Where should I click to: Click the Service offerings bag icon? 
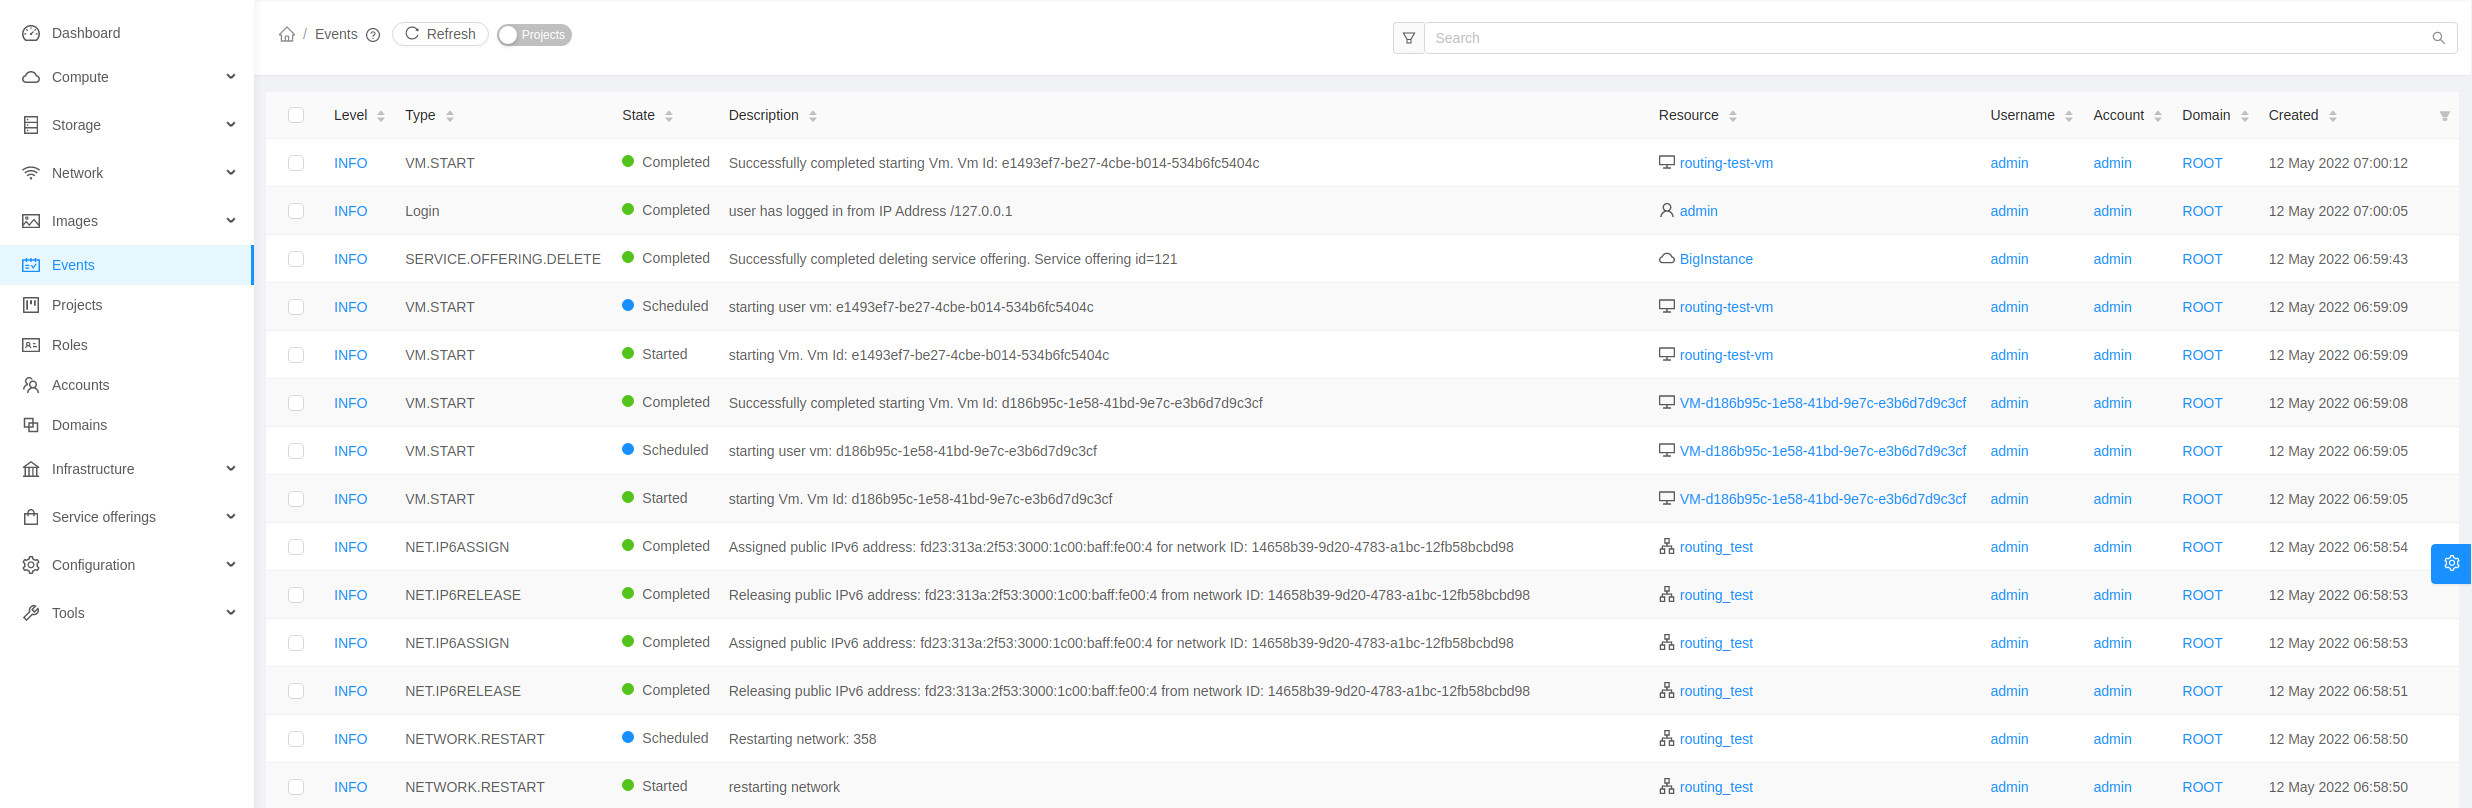coord(31,517)
